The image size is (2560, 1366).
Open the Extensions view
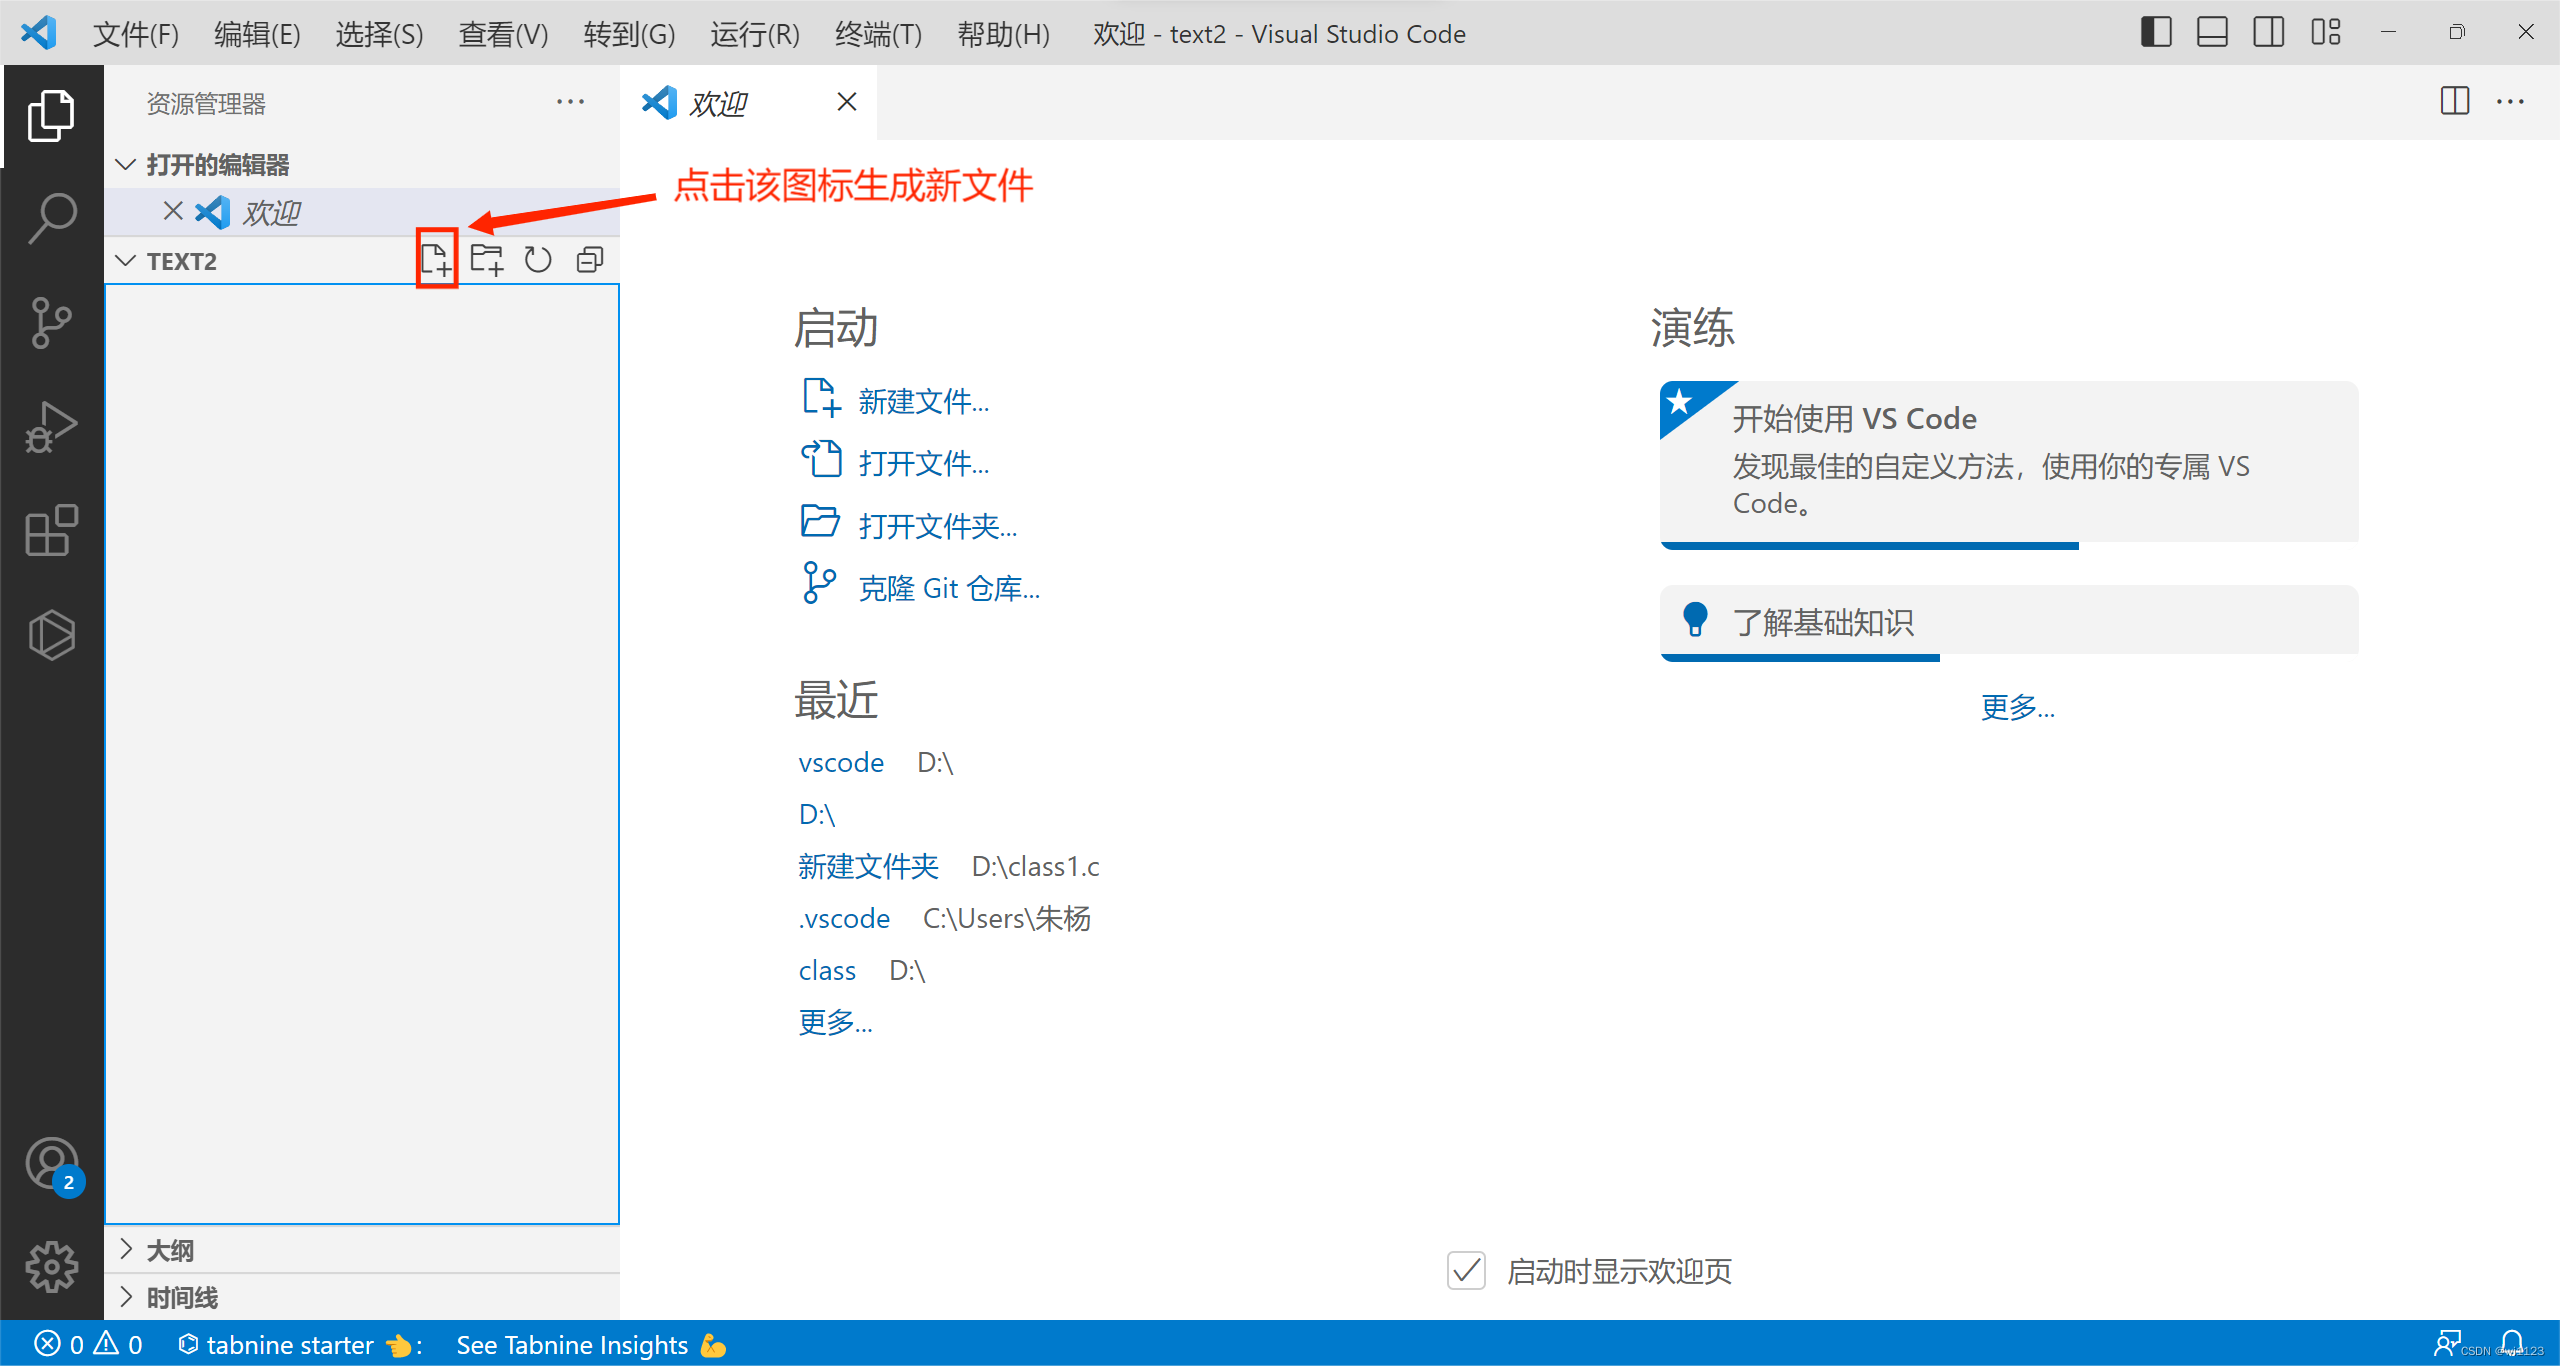click(51, 530)
